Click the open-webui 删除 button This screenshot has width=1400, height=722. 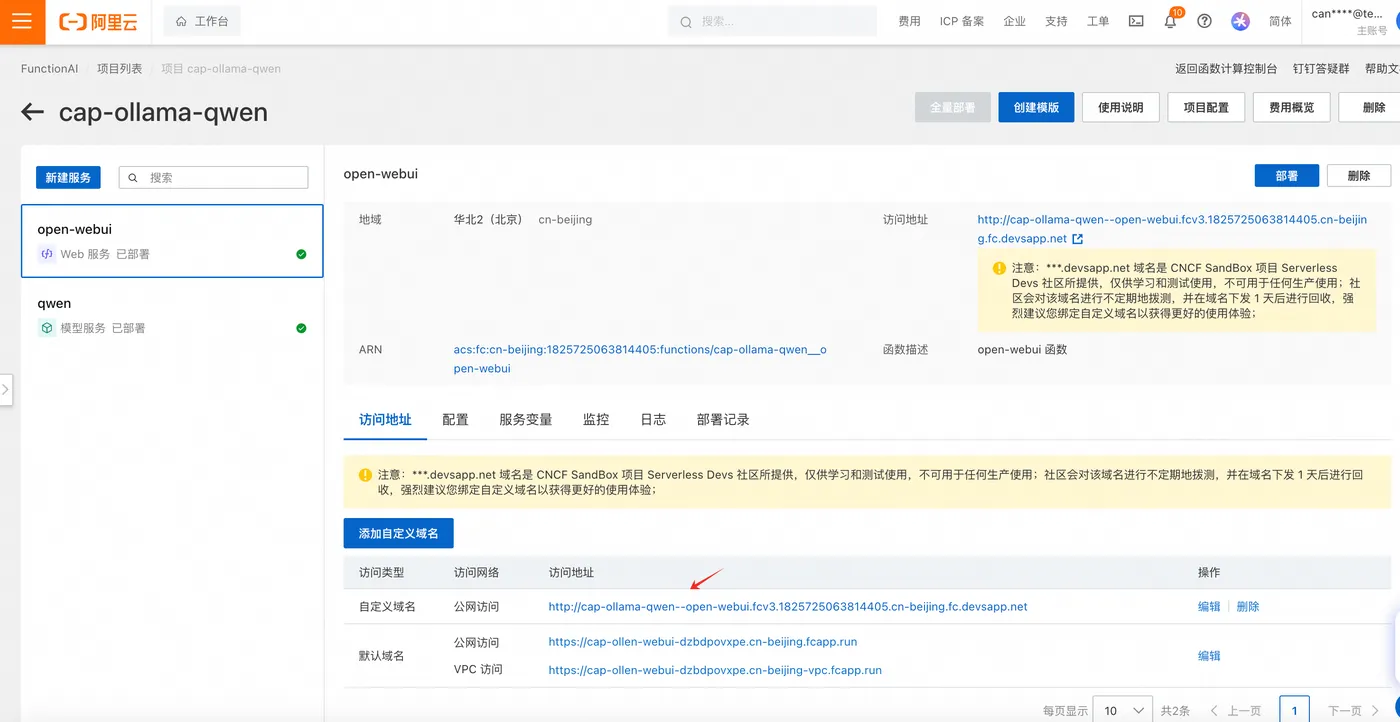(x=1359, y=175)
